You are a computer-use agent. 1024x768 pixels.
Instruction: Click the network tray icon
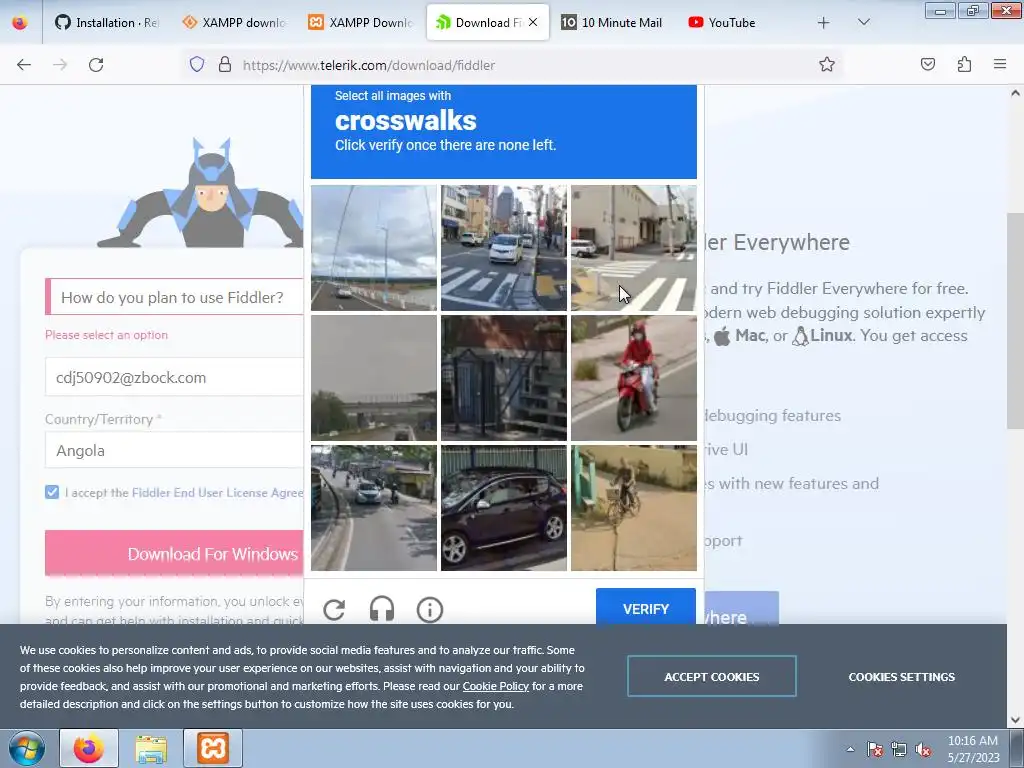coord(899,749)
